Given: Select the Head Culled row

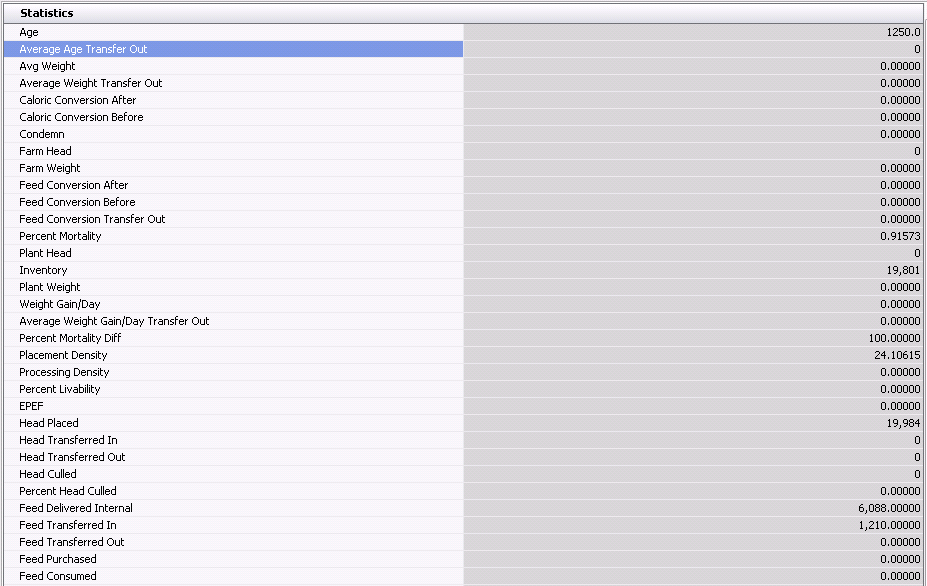Looking at the screenshot, I should 48,474.
